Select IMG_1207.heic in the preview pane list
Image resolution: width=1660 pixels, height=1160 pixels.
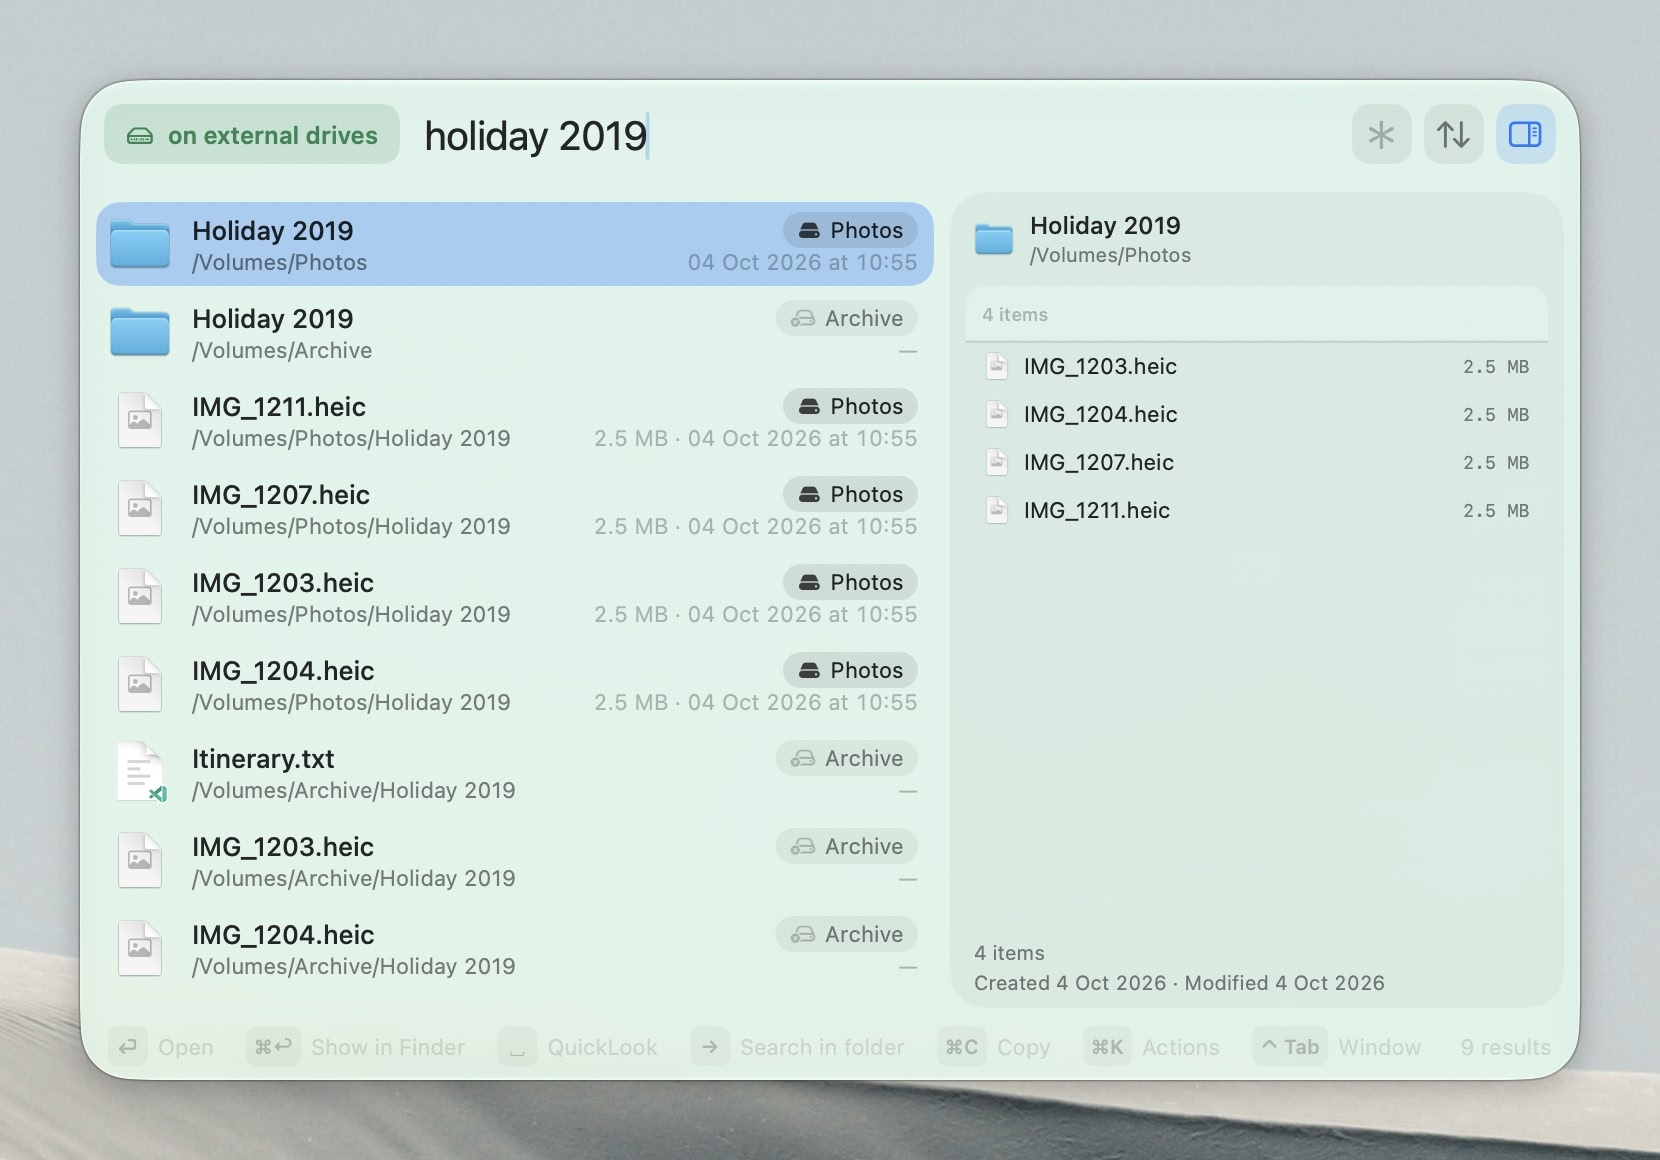pyautogui.click(x=1256, y=463)
